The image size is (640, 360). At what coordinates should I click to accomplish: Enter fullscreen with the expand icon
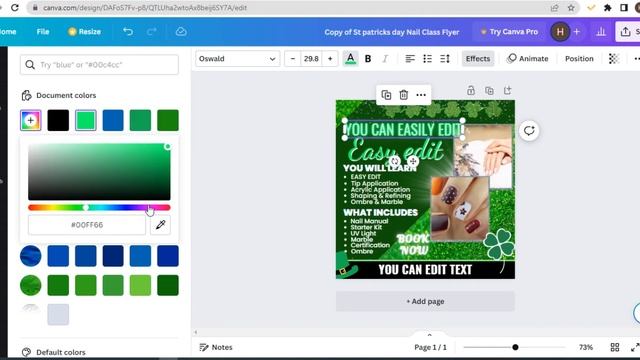[635, 347]
